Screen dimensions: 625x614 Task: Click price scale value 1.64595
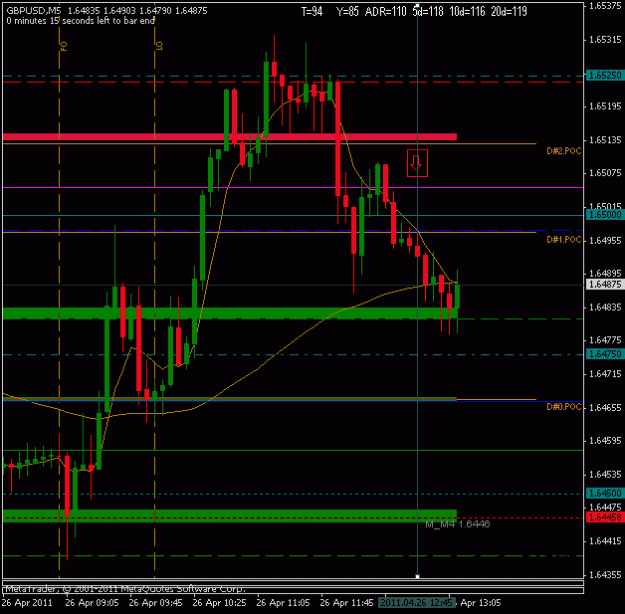(605, 441)
